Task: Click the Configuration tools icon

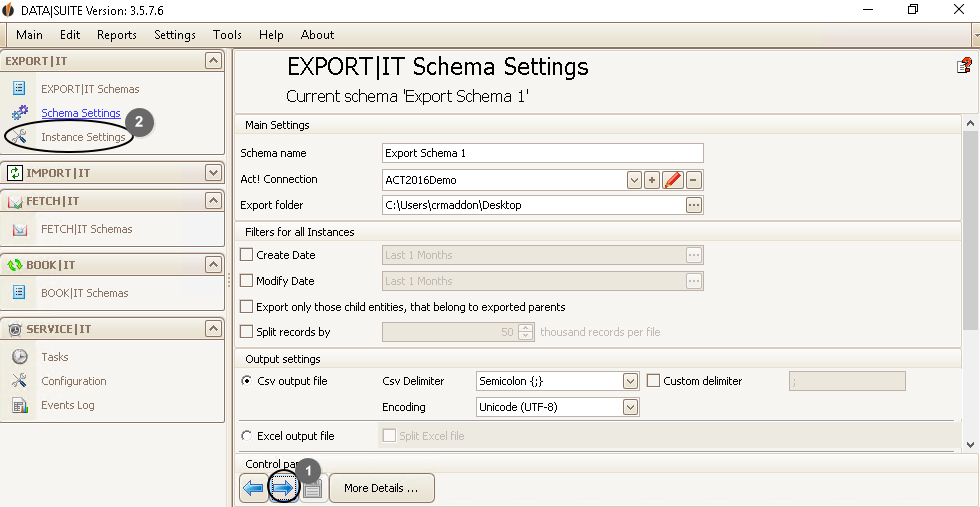Action: pyautogui.click(x=19, y=381)
